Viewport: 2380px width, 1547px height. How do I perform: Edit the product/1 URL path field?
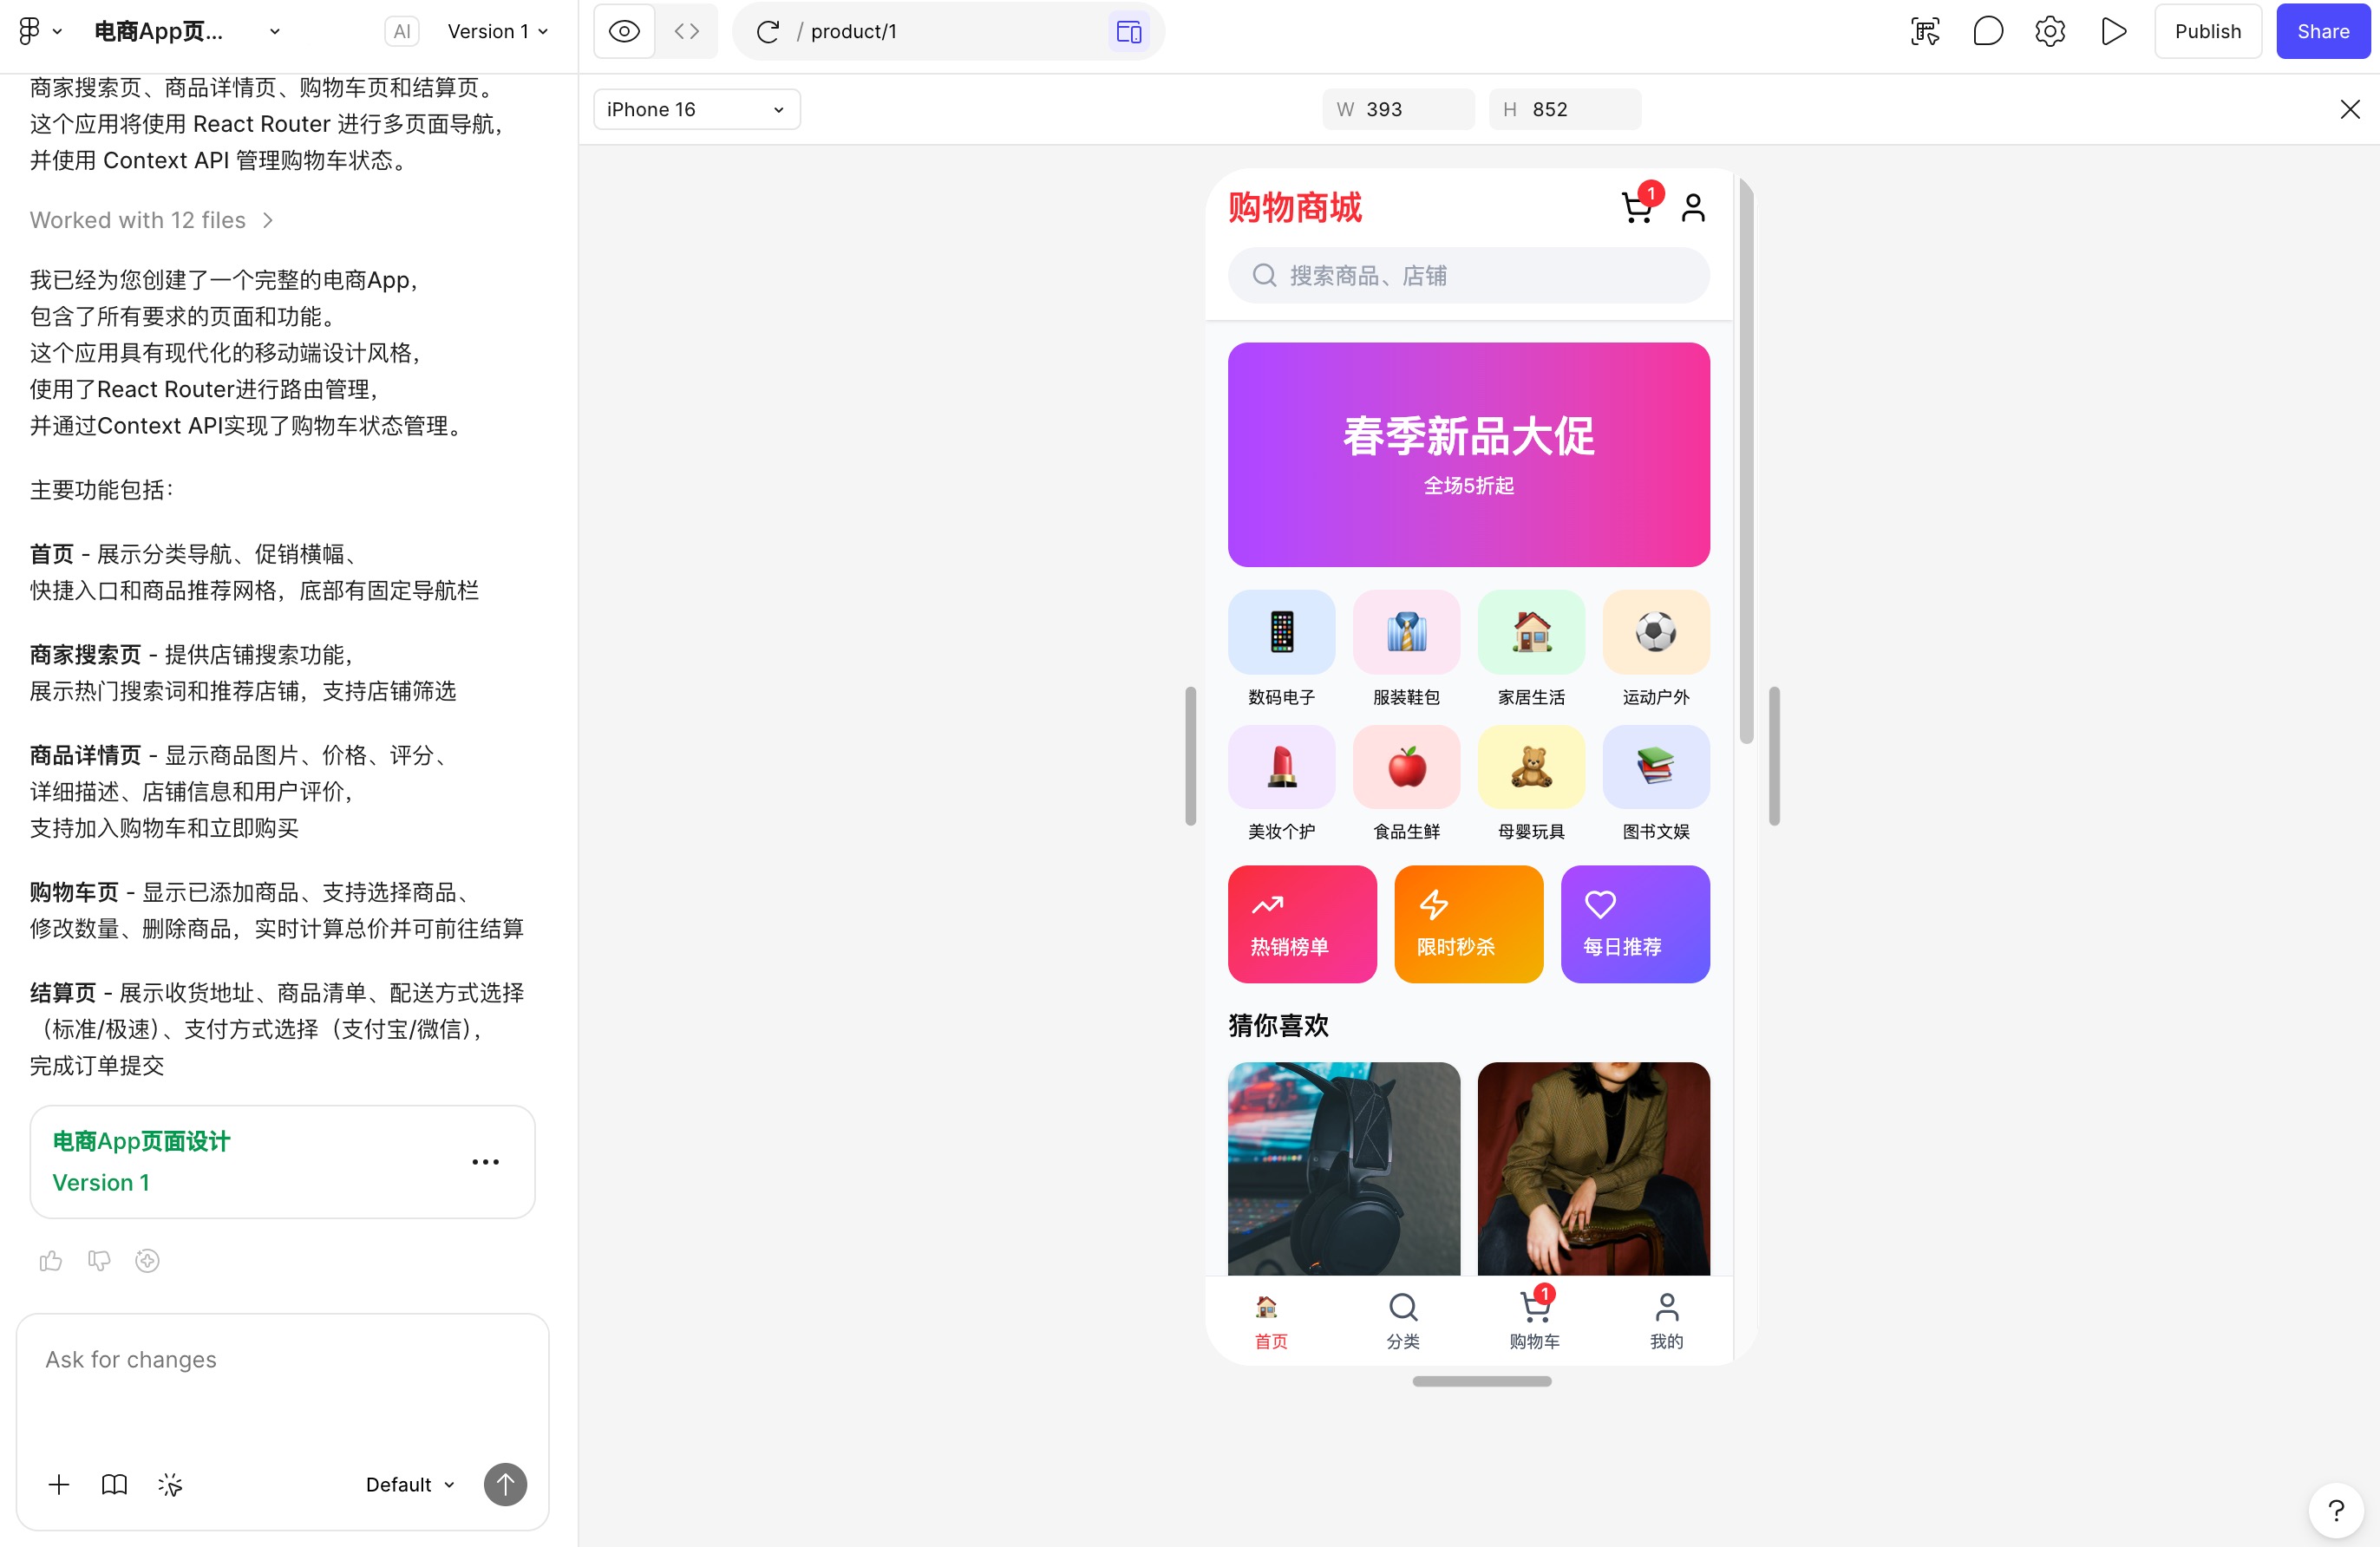[950, 32]
